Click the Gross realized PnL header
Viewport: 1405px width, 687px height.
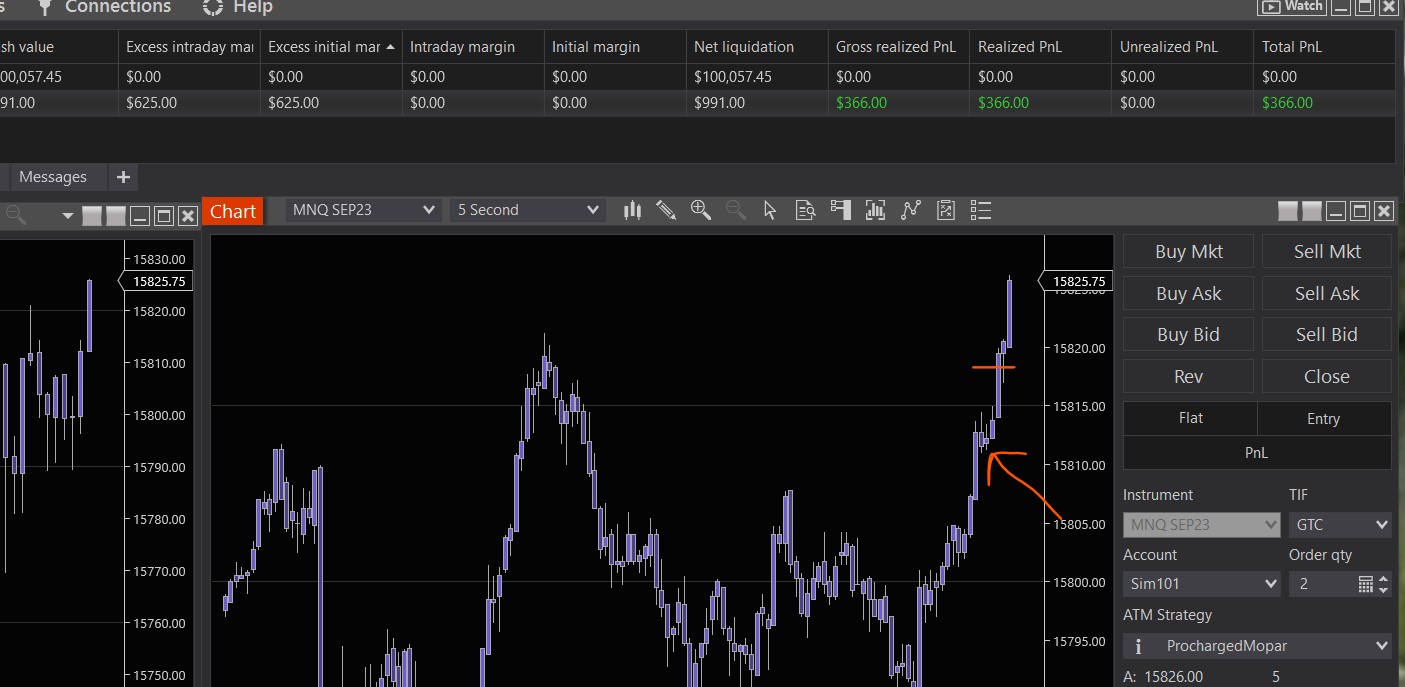click(899, 47)
